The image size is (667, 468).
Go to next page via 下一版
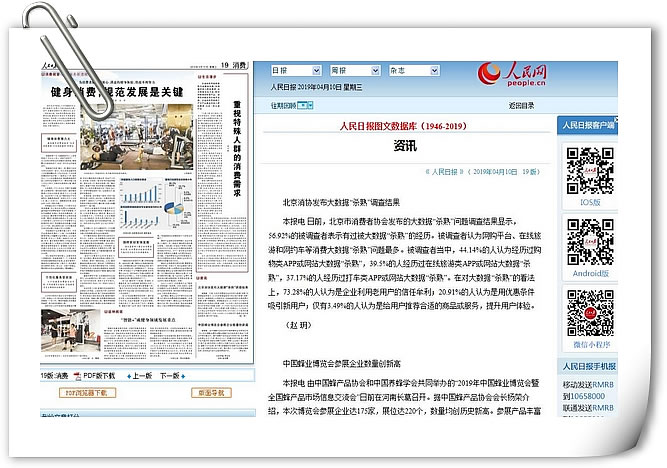click(170, 376)
